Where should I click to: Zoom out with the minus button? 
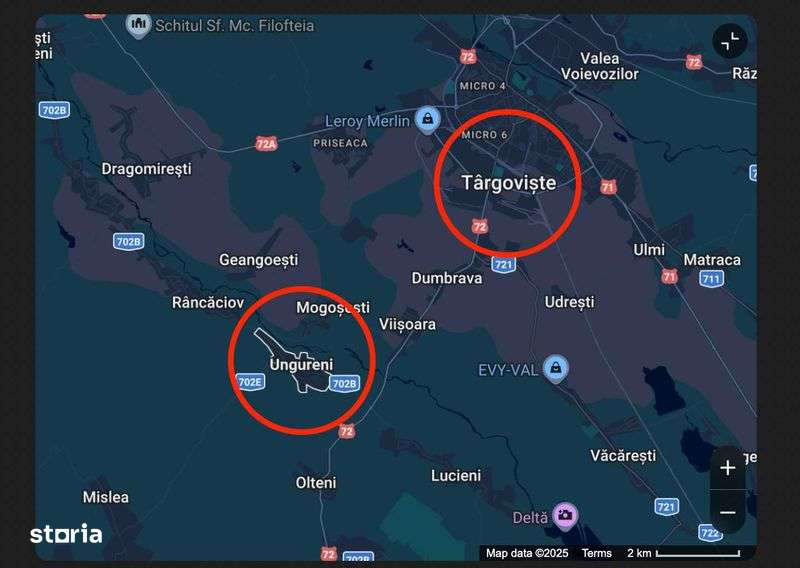tap(728, 512)
